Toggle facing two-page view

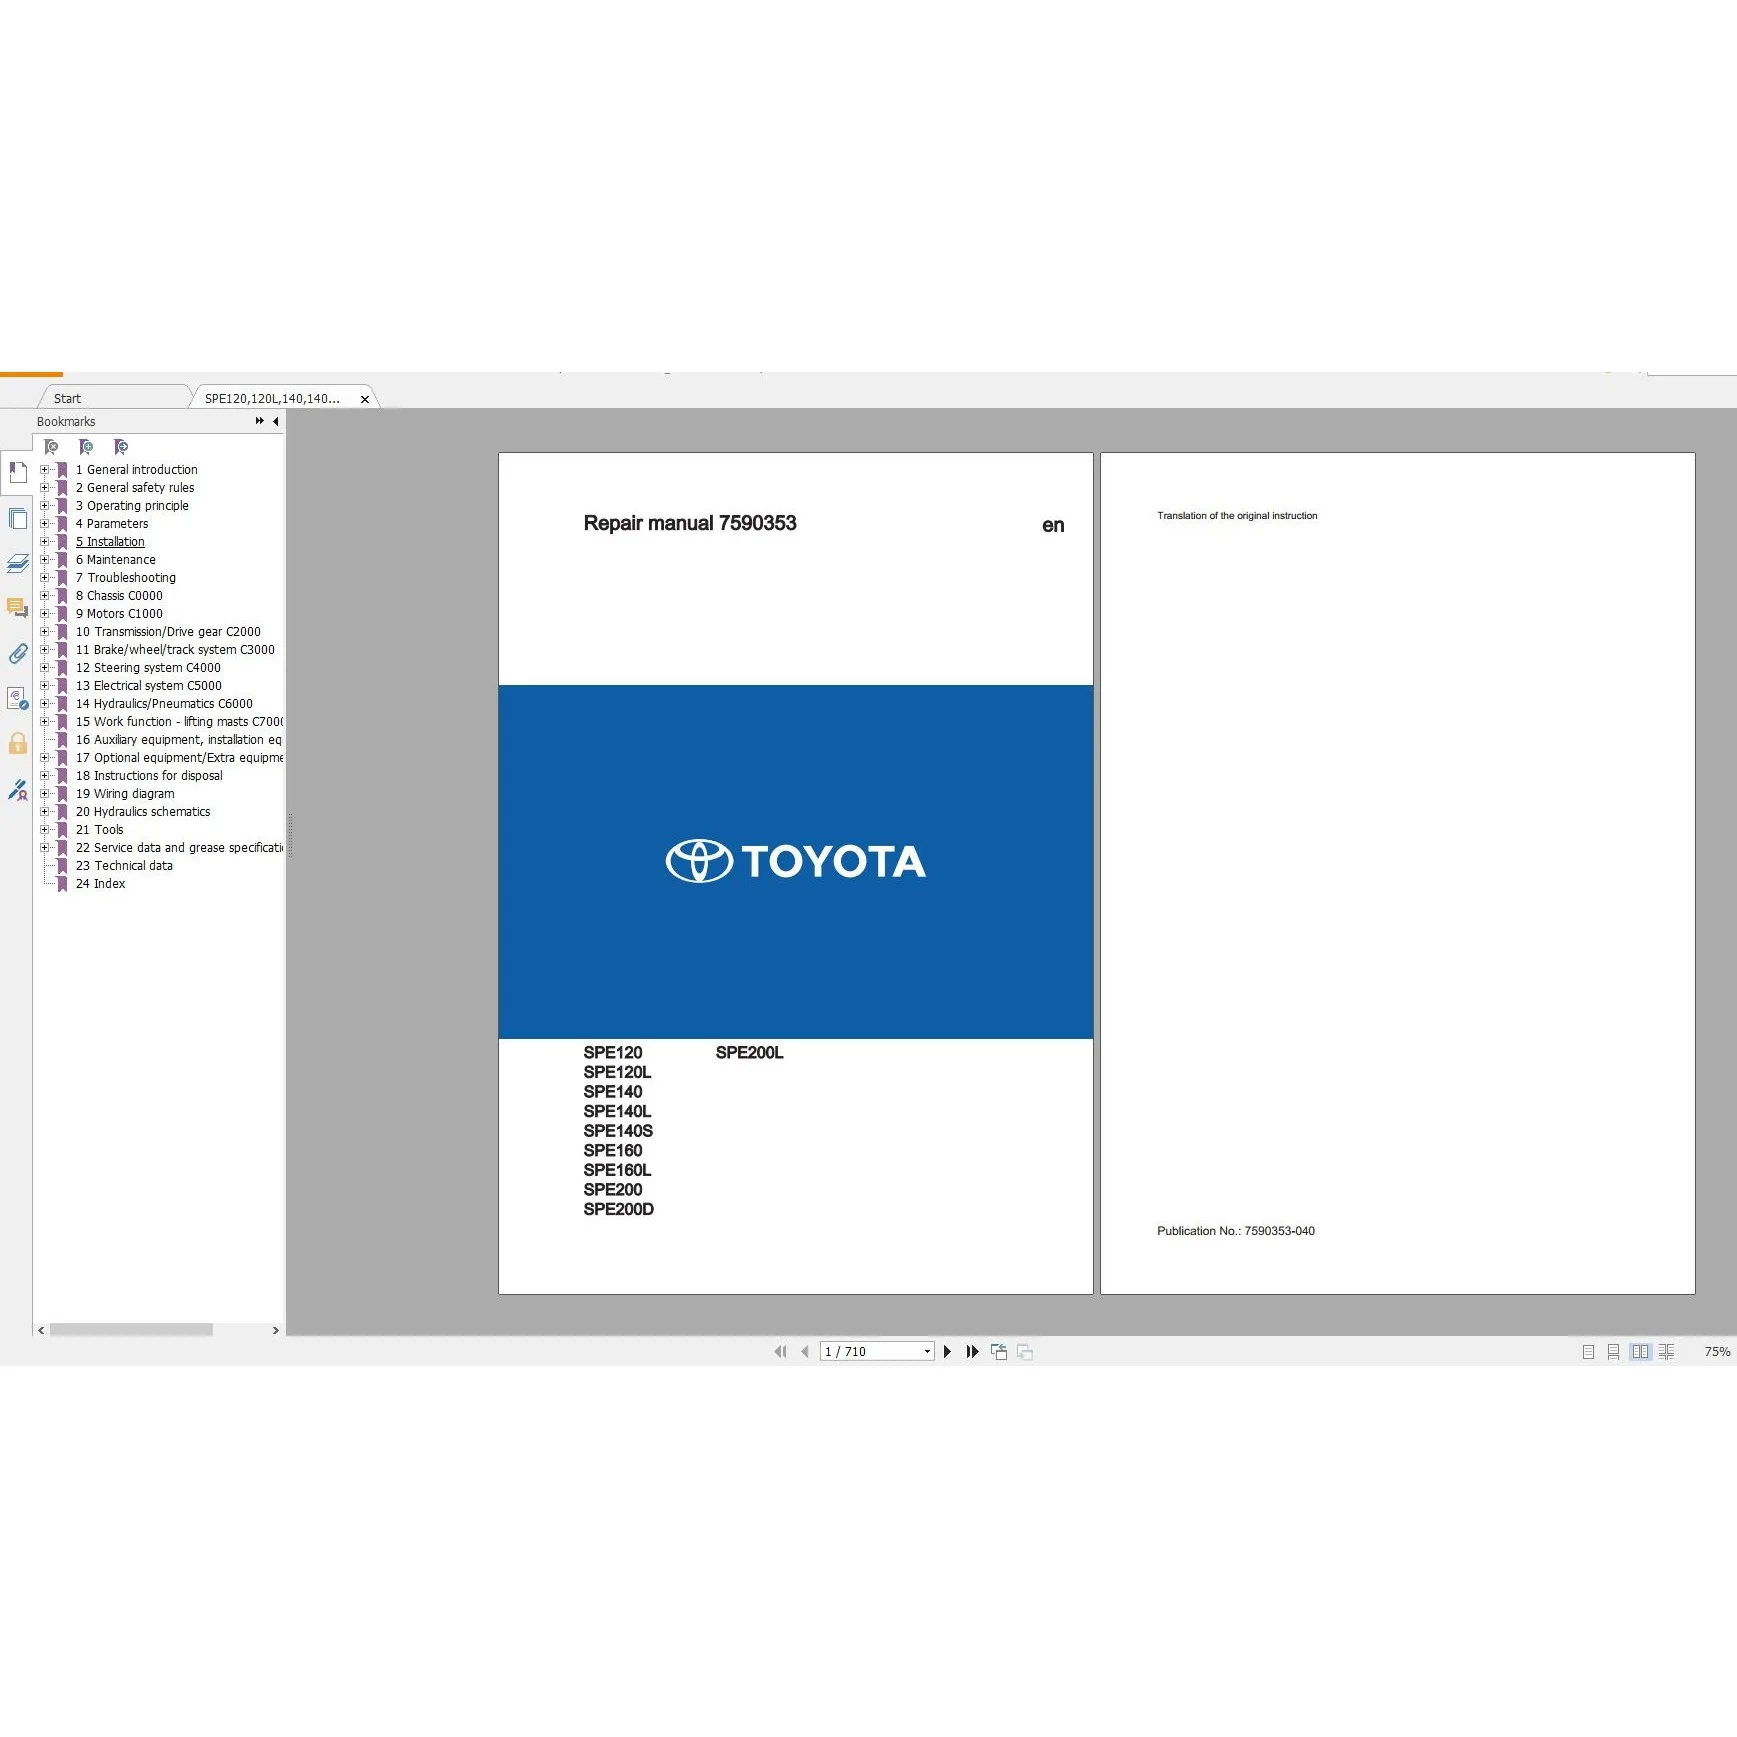(x=1640, y=1351)
